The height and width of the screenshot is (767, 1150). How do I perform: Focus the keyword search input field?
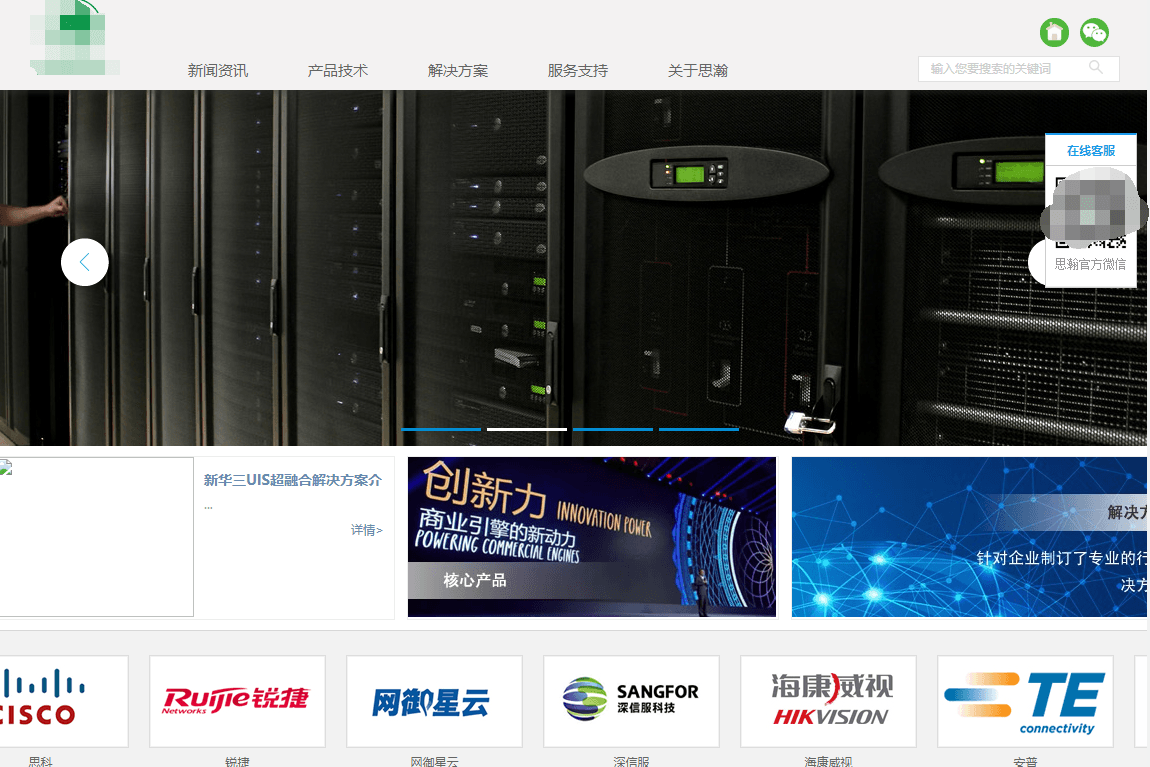click(1000, 69)
